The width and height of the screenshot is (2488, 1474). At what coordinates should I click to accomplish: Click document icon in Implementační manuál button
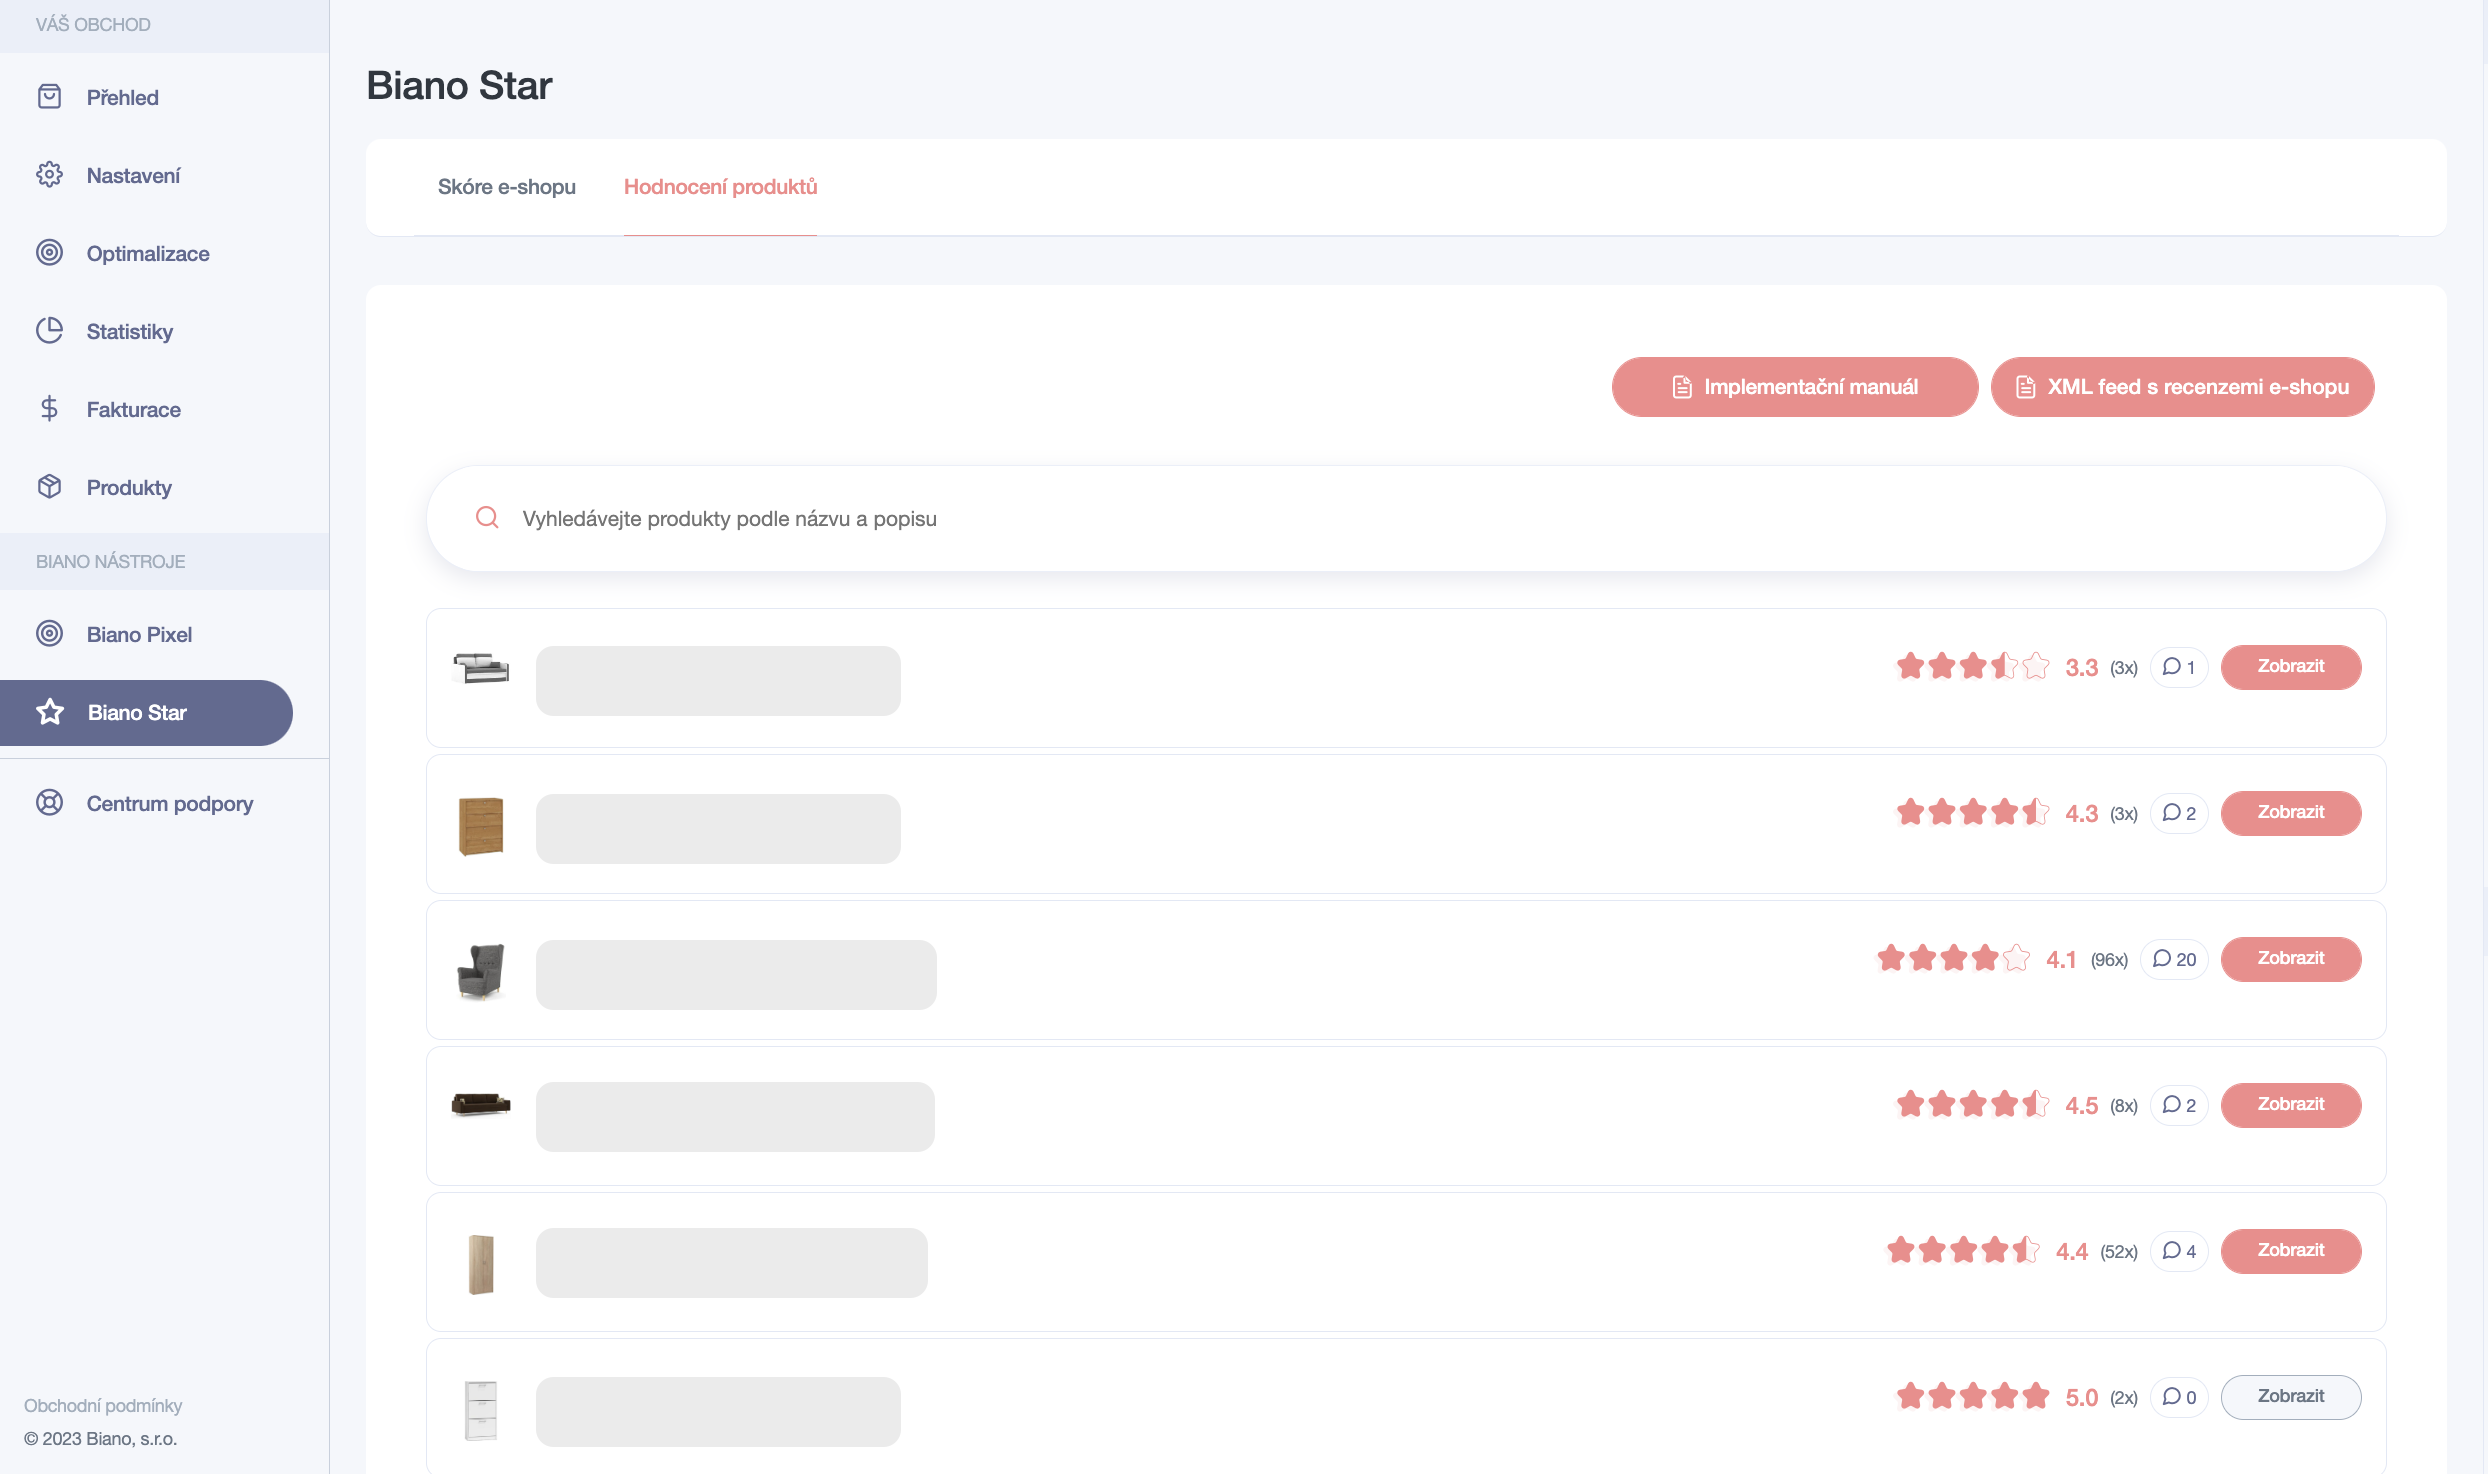pos(1682,387)
